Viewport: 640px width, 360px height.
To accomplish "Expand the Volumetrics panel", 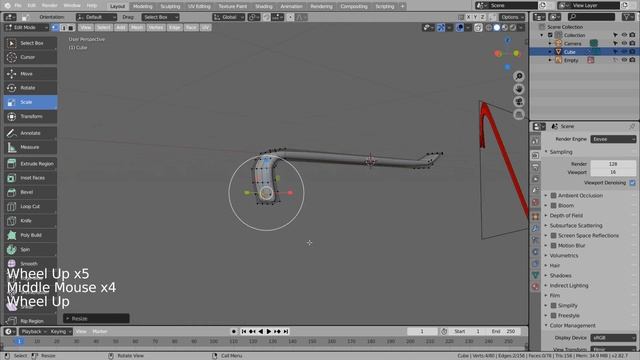I will pos(563,256).
